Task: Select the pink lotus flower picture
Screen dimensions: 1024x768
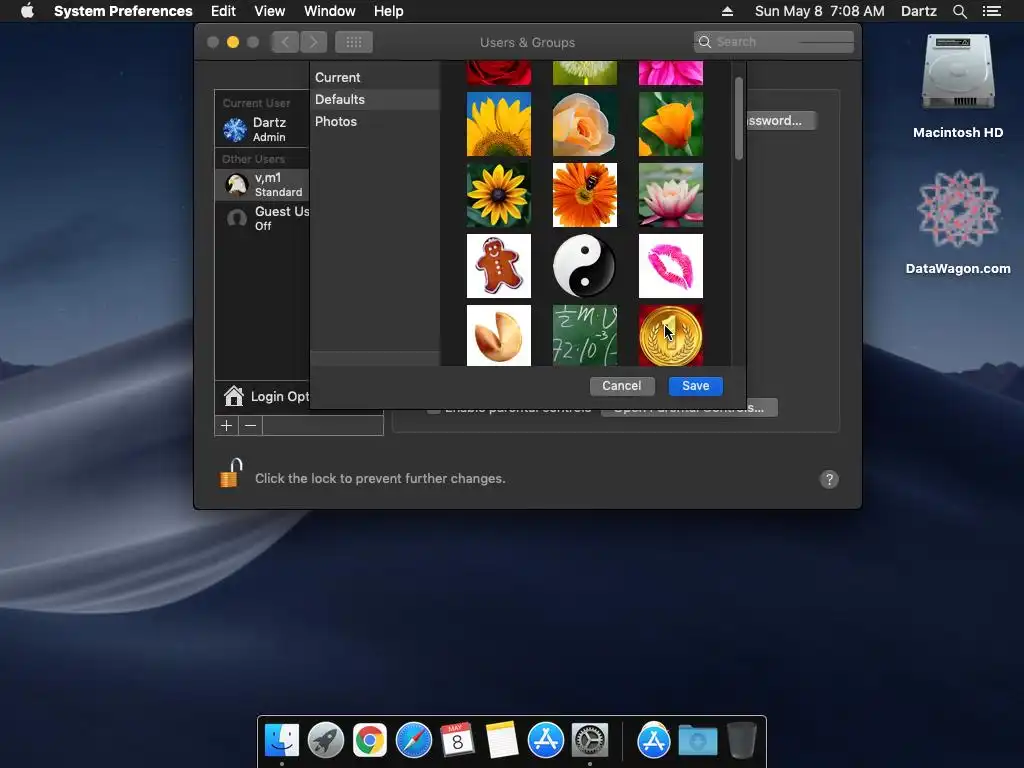Action: coord(671,195)
